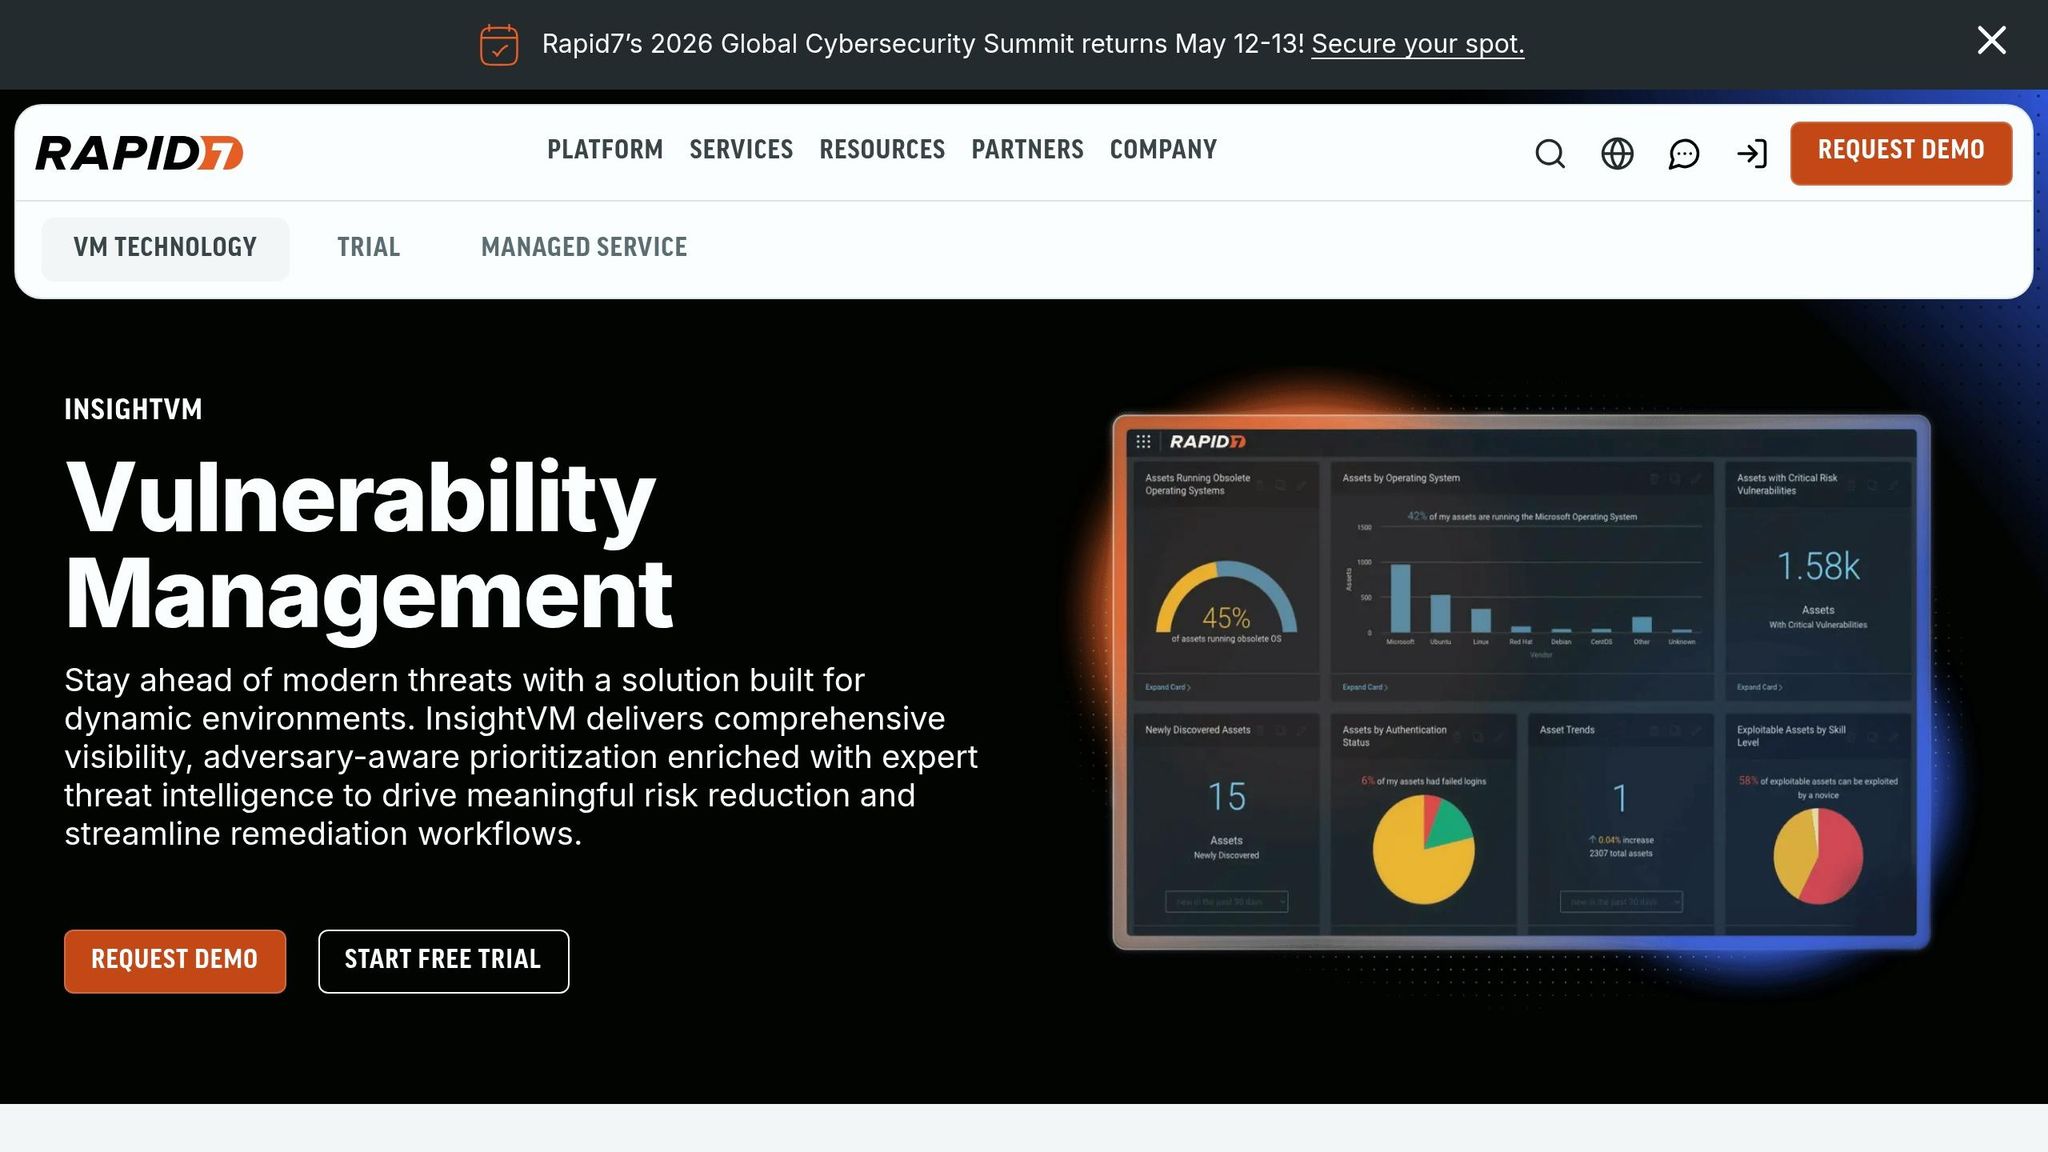
Task: Click the Newly Discovered Assets card value 15
Action: click(x=1226, y=797)
